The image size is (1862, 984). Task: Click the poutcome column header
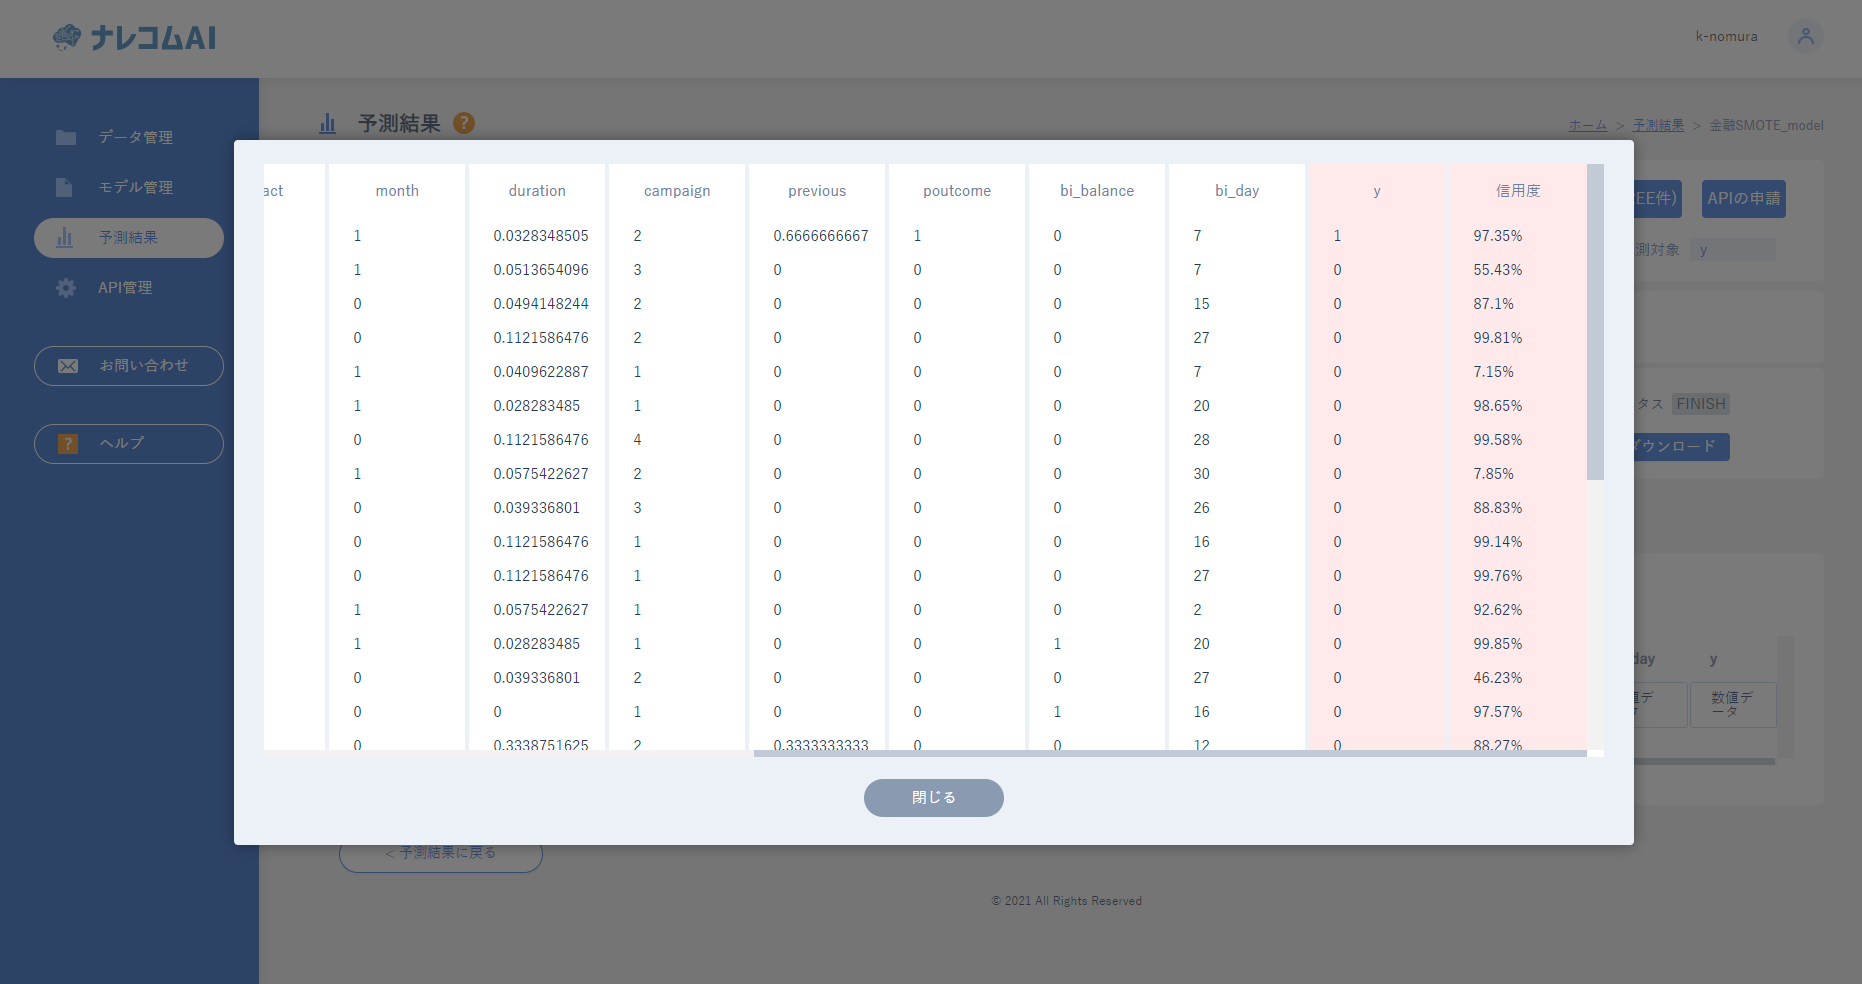click(957, 191)
